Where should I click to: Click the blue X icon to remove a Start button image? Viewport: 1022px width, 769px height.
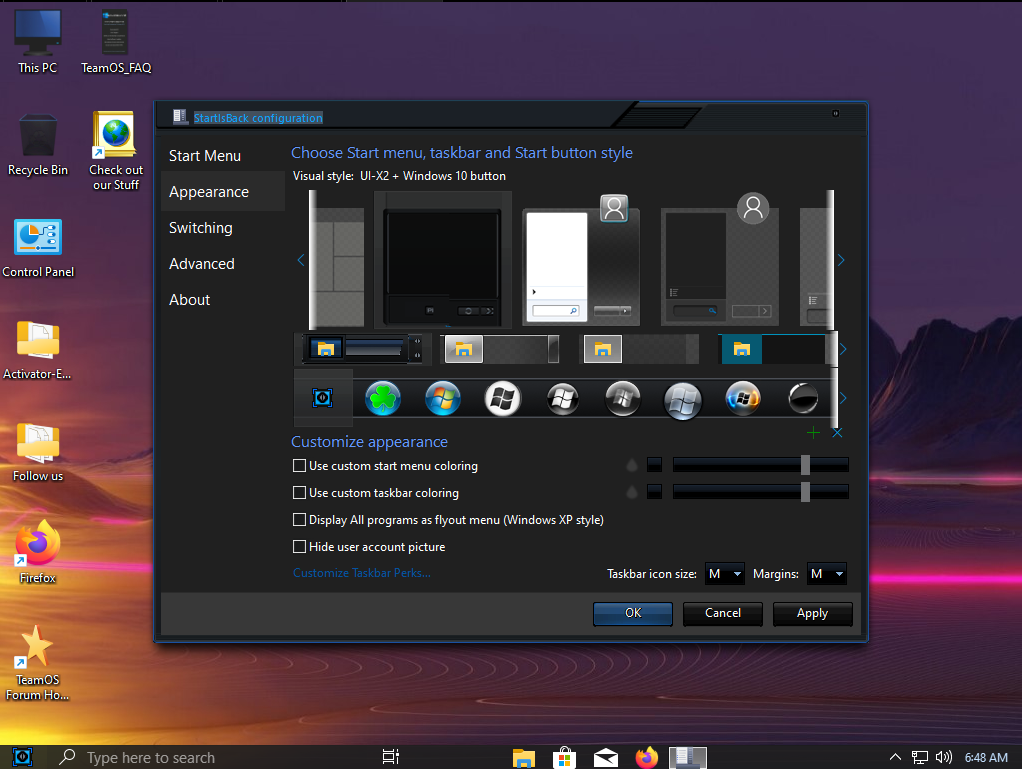click(x=837, y=432)
